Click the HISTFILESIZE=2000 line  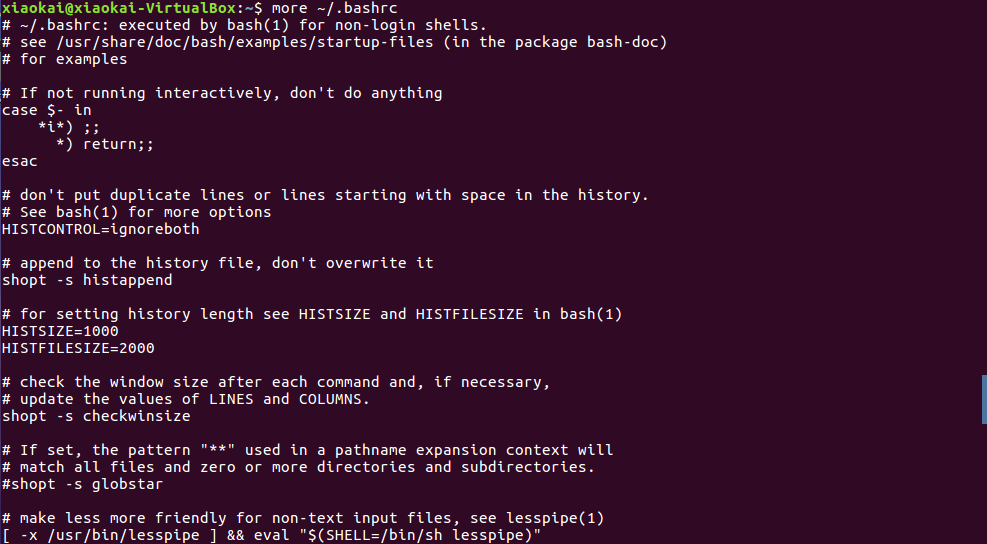tap(78, 348)
